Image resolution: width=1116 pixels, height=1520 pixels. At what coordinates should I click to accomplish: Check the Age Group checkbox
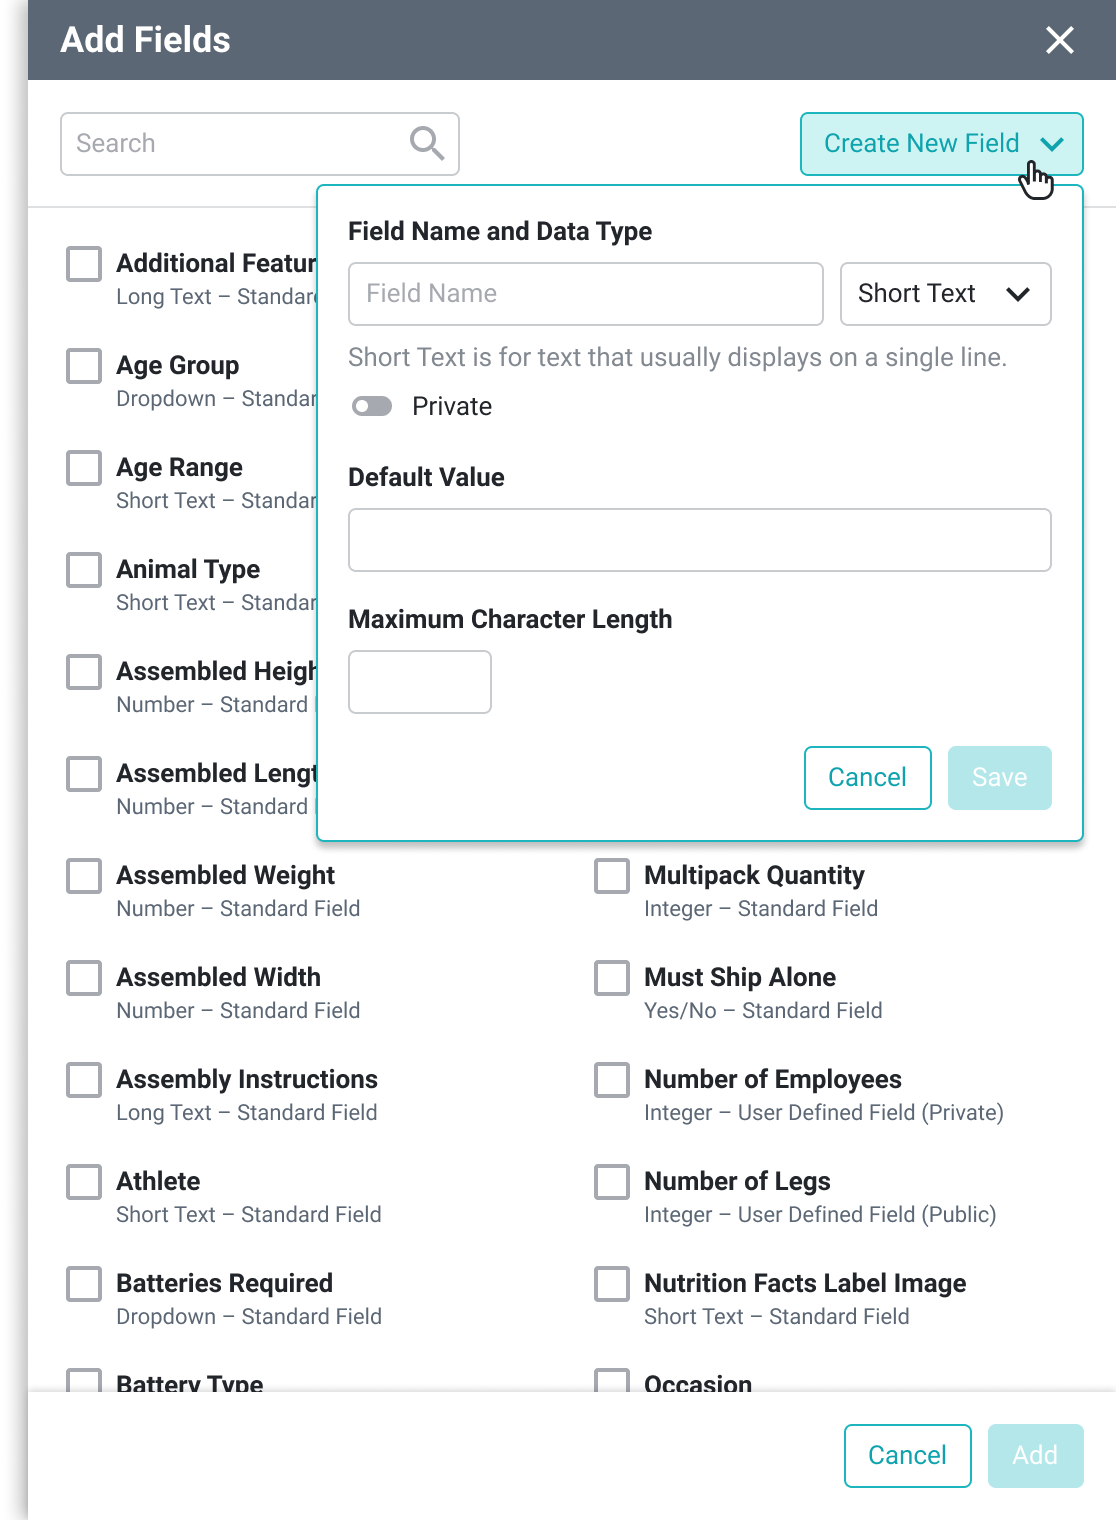84,366
